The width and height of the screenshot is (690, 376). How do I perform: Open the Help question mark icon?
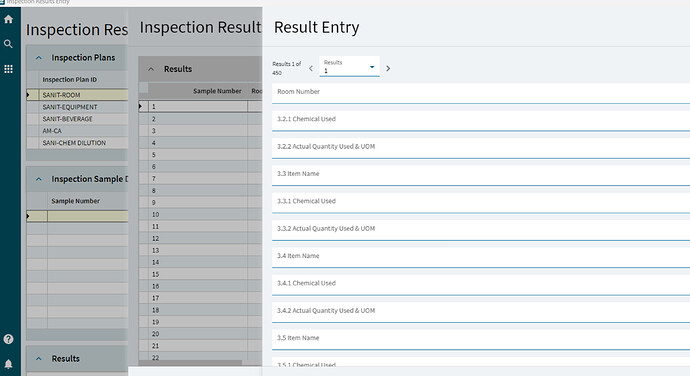pyautogui.click(x=8, y=339)
